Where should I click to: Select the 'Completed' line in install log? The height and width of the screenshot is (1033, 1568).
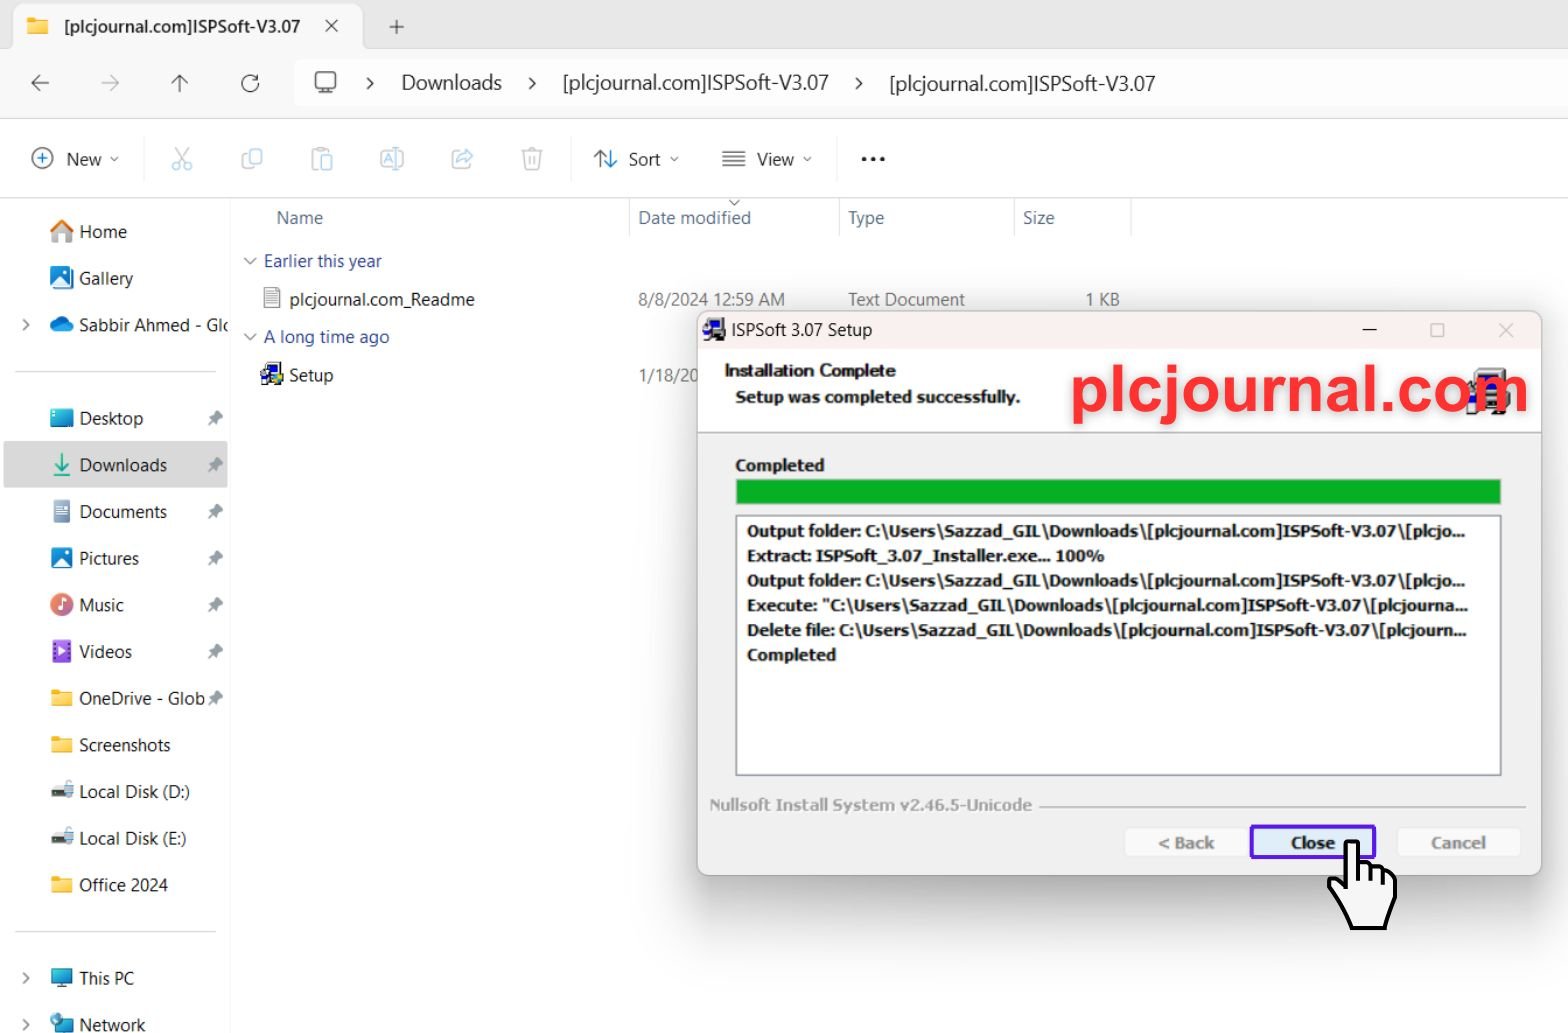(x=791, y=655)
